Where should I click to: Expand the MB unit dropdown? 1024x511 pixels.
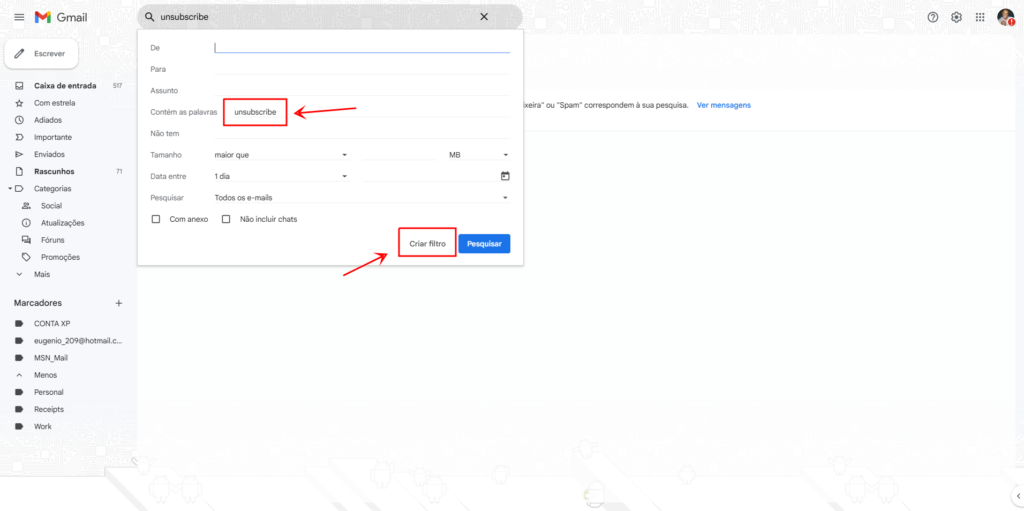click(x=479, y=155)
